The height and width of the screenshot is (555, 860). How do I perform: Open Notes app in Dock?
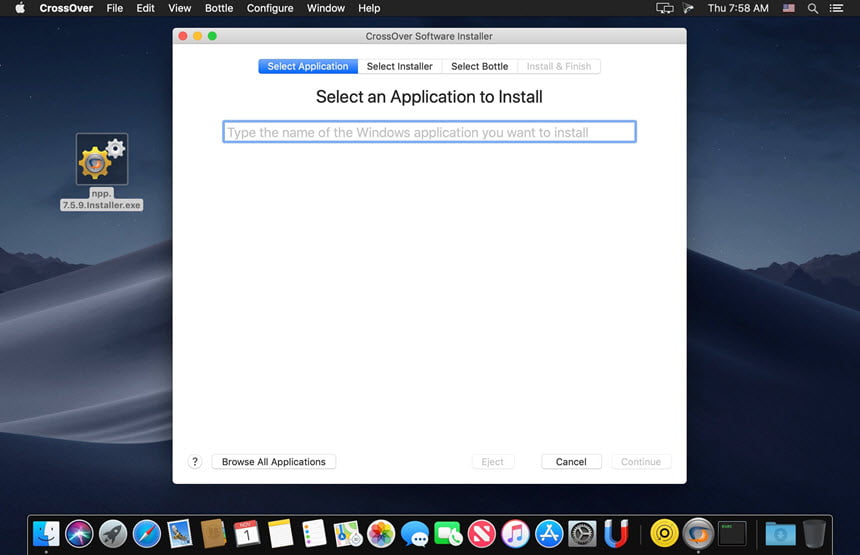tap(280, 533)
